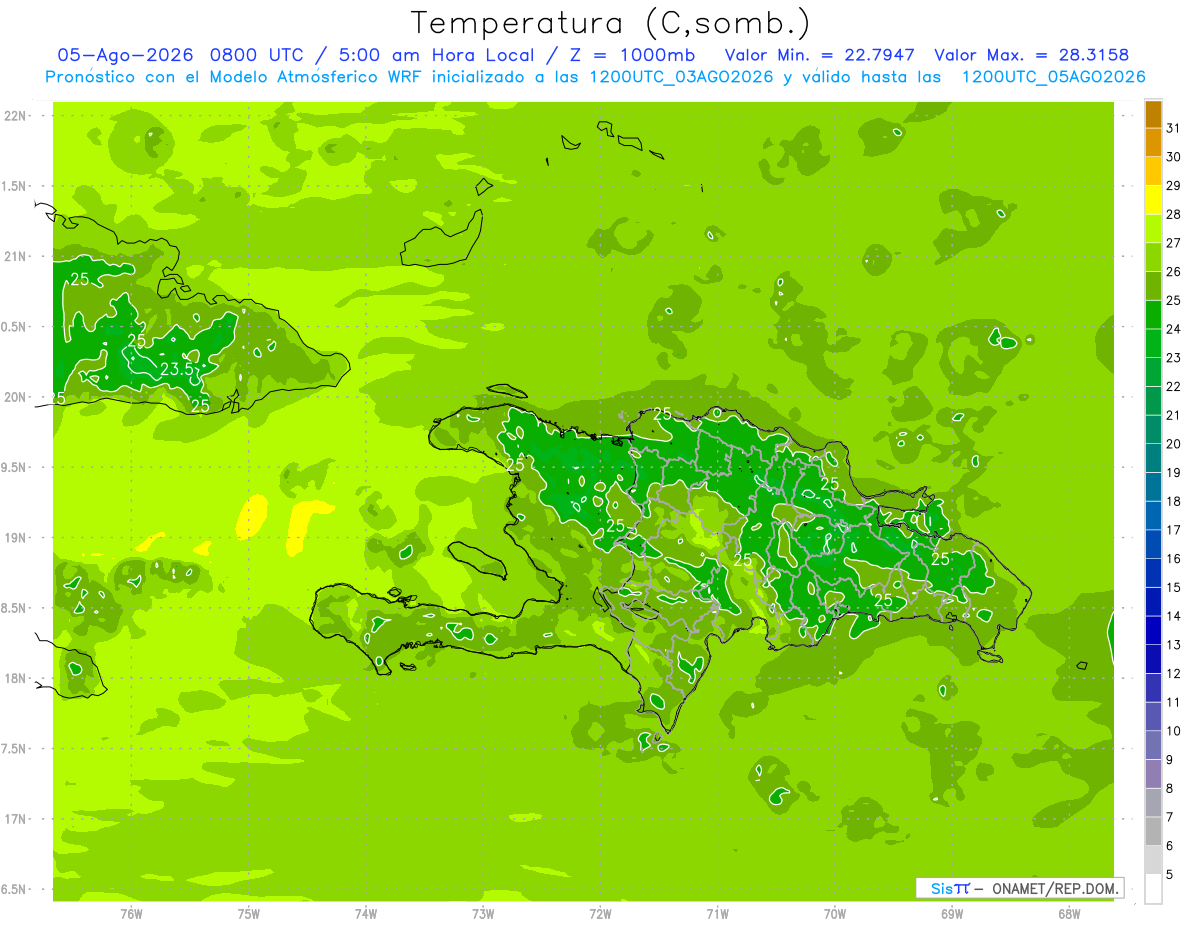Viewport: 1200px width, 927px height.
Task: Click the "8.5N" latitude label
Action: point(15,608)
